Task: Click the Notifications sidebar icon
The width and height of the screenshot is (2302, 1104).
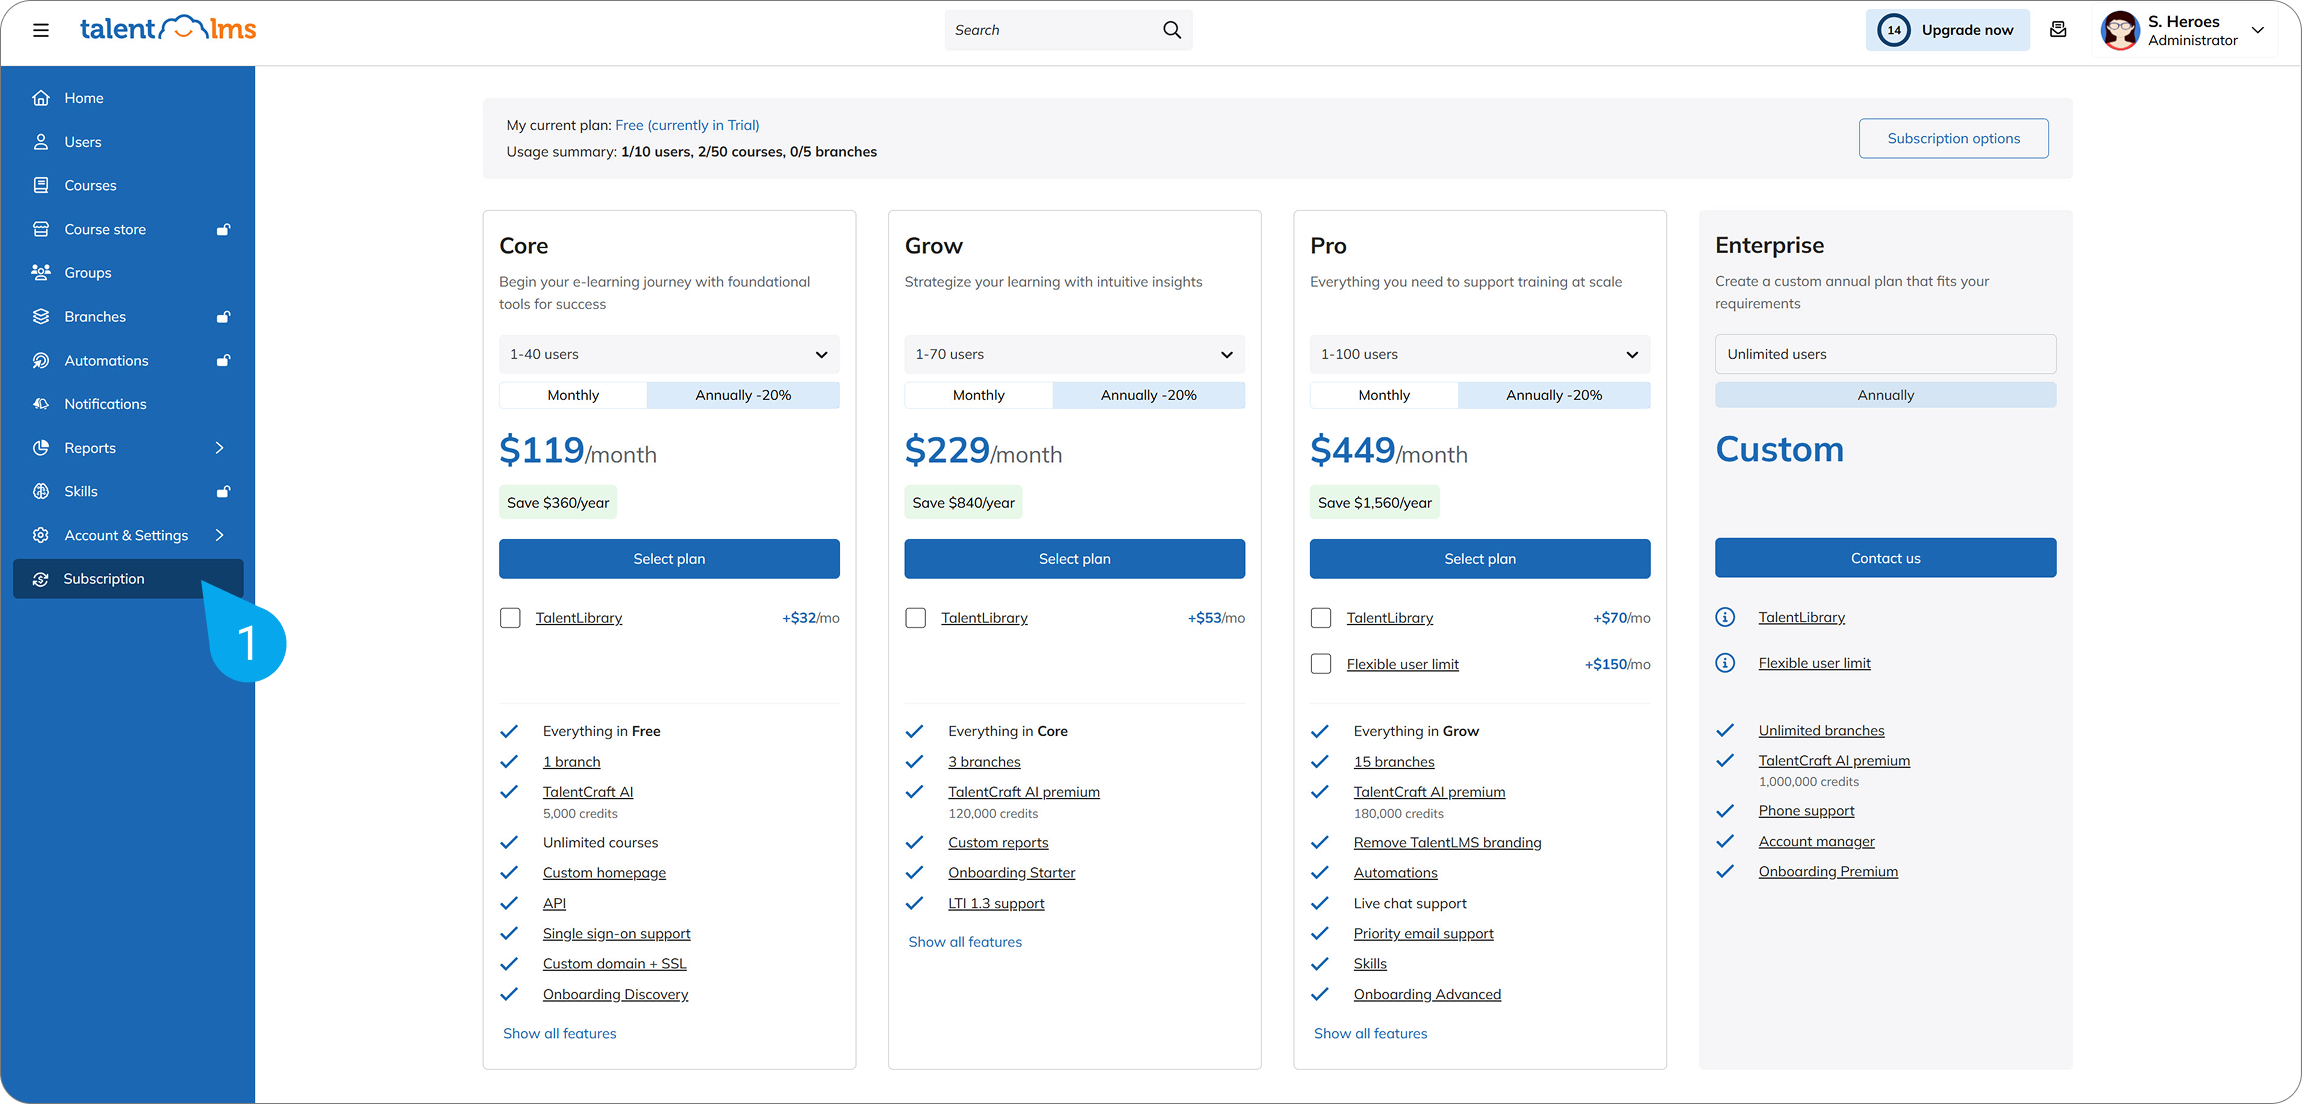Action: pos(41,404)
